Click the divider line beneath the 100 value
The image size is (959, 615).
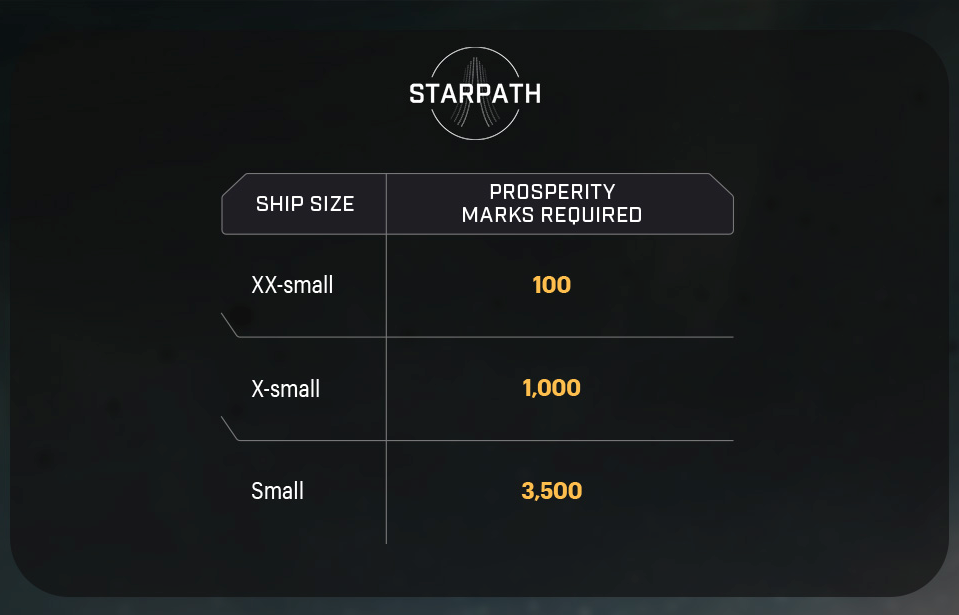552,337
